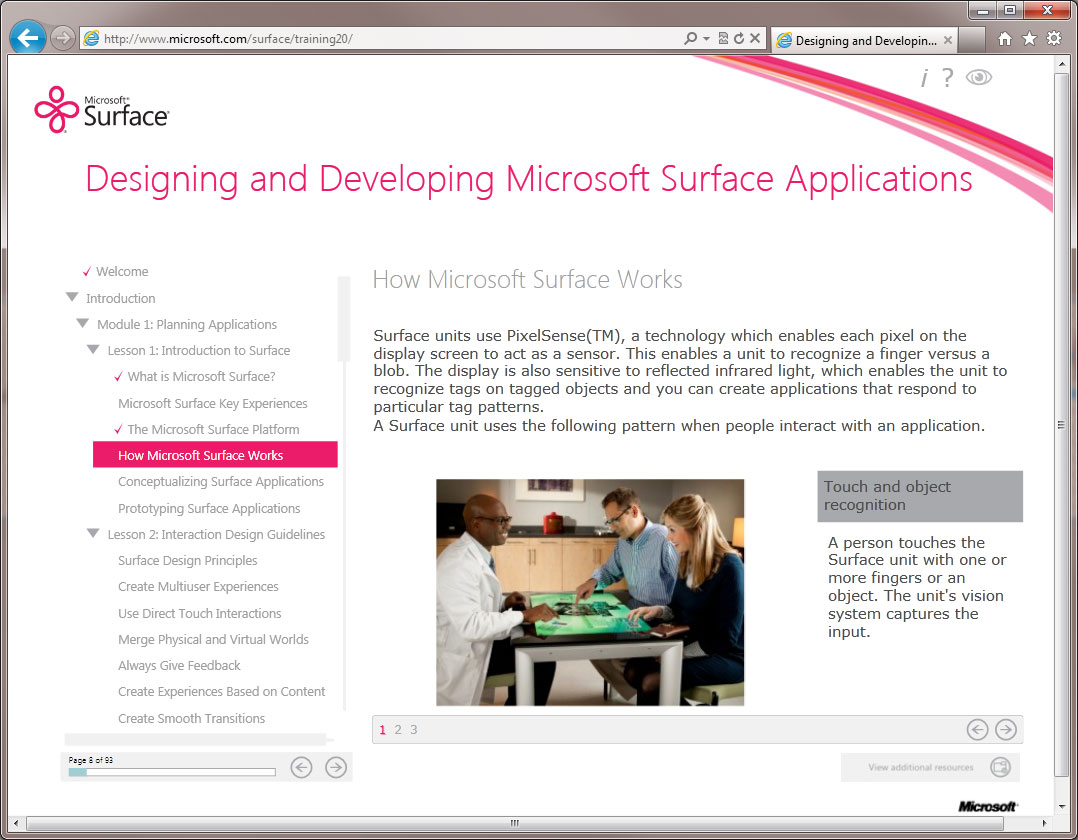Screen dimensions: 1078x840
Task: Open favorites with the star icon
Action: tap(1029, 38)
